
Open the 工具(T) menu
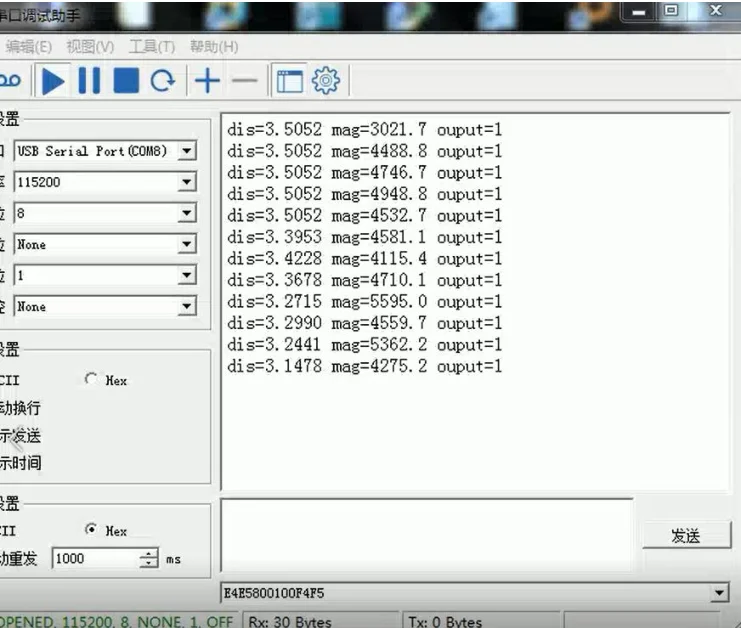tap(152, 47)
